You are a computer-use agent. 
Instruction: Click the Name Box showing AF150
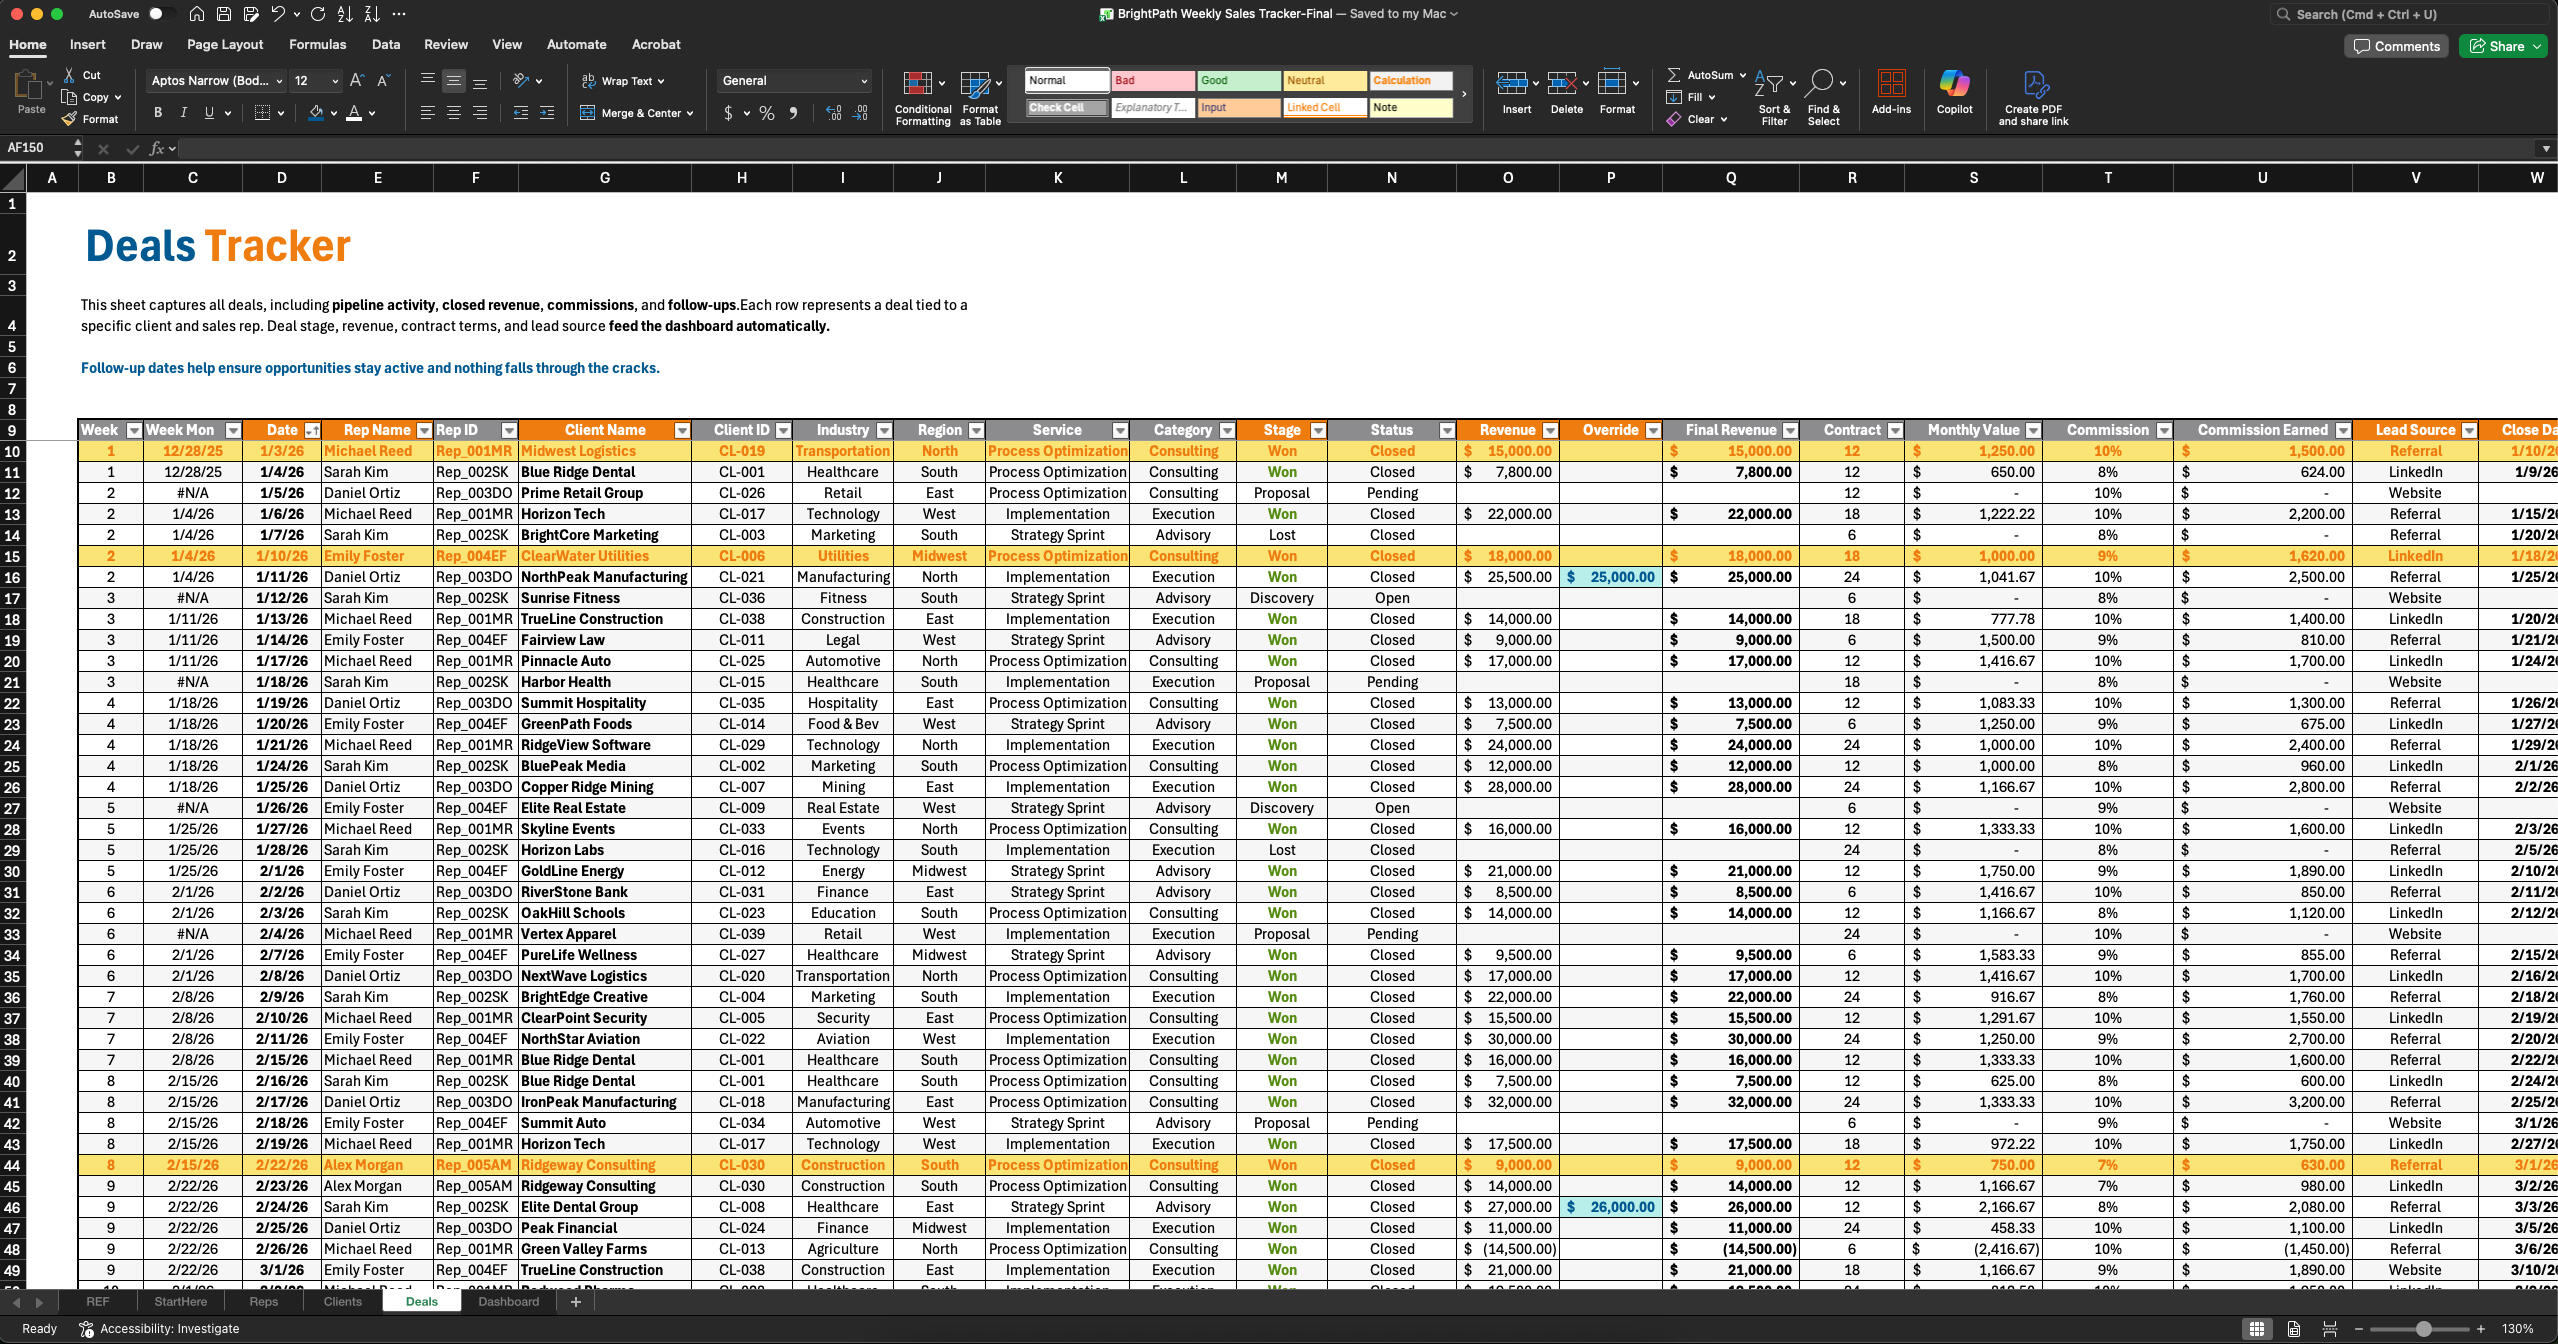tap(36, 148)
